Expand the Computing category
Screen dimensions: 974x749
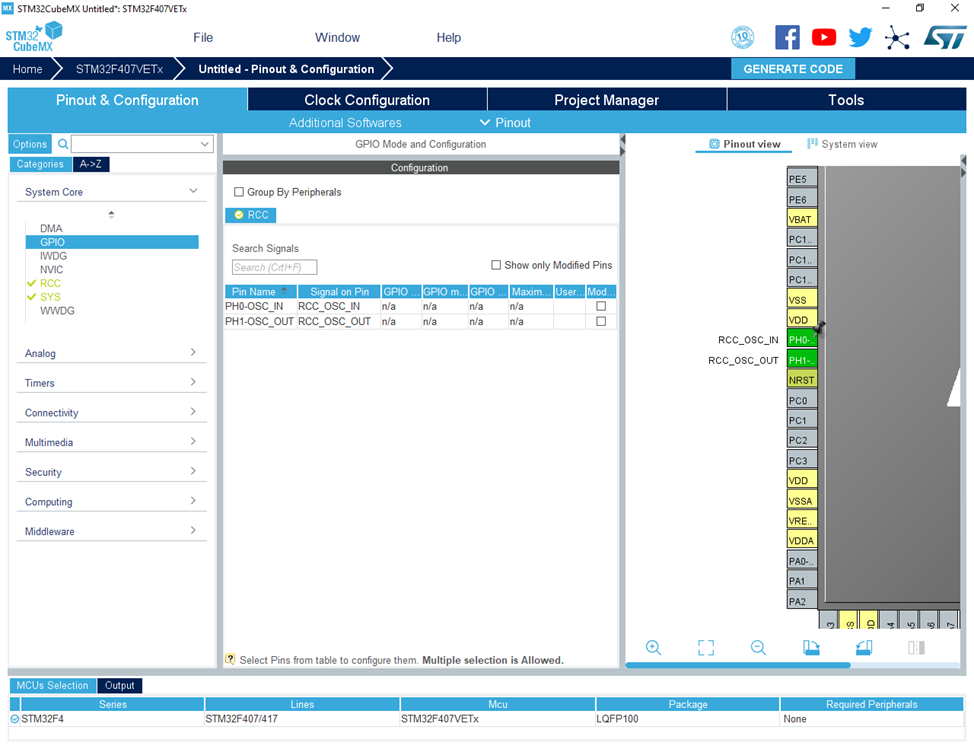point(193,501)
